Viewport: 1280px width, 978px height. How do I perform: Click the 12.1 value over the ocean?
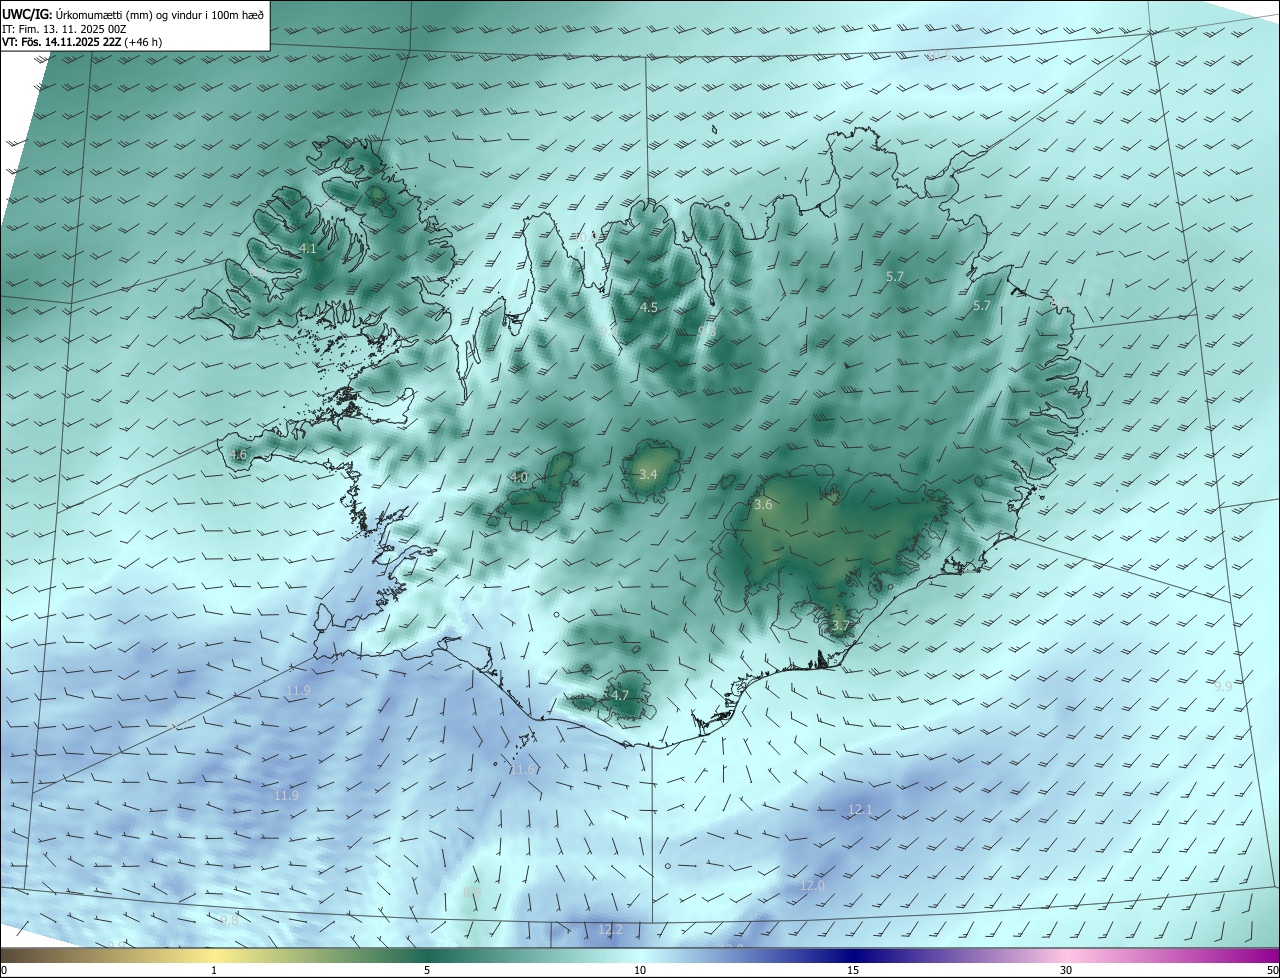pyautogui.click(x=861, y=809)
